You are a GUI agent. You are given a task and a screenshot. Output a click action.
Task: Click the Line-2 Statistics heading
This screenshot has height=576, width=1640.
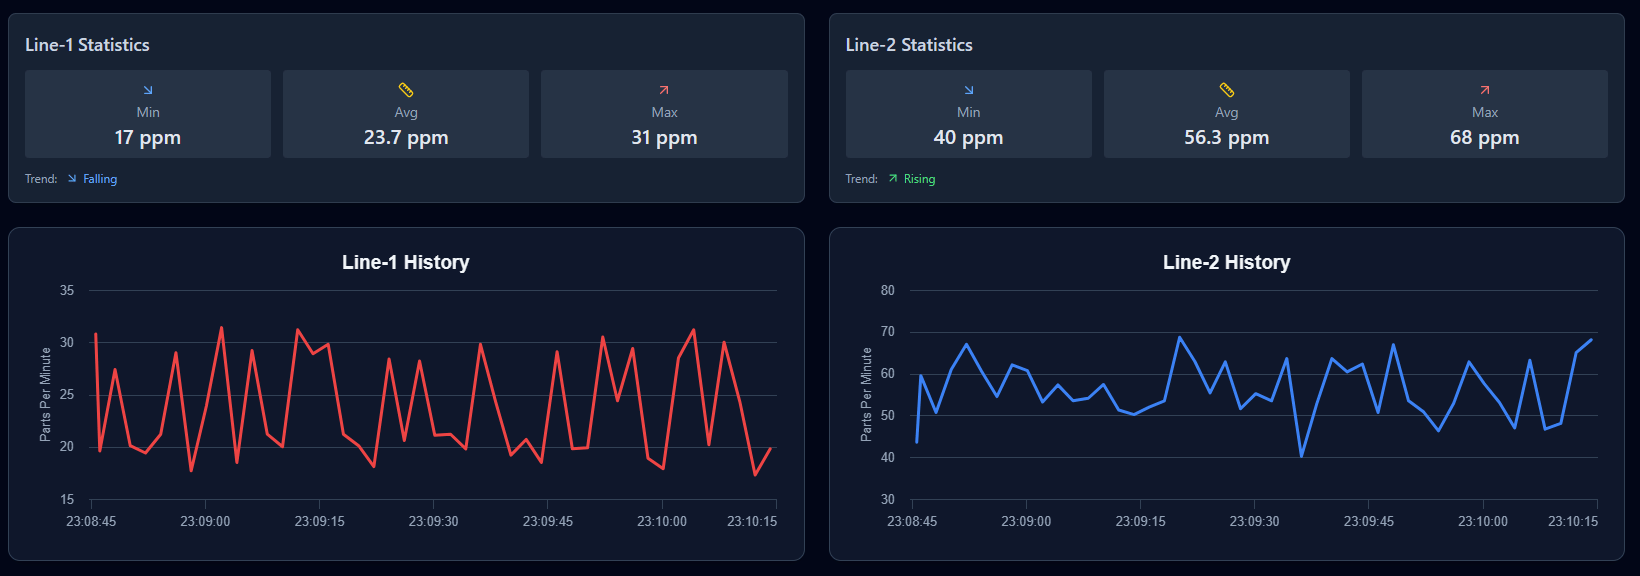908,45
